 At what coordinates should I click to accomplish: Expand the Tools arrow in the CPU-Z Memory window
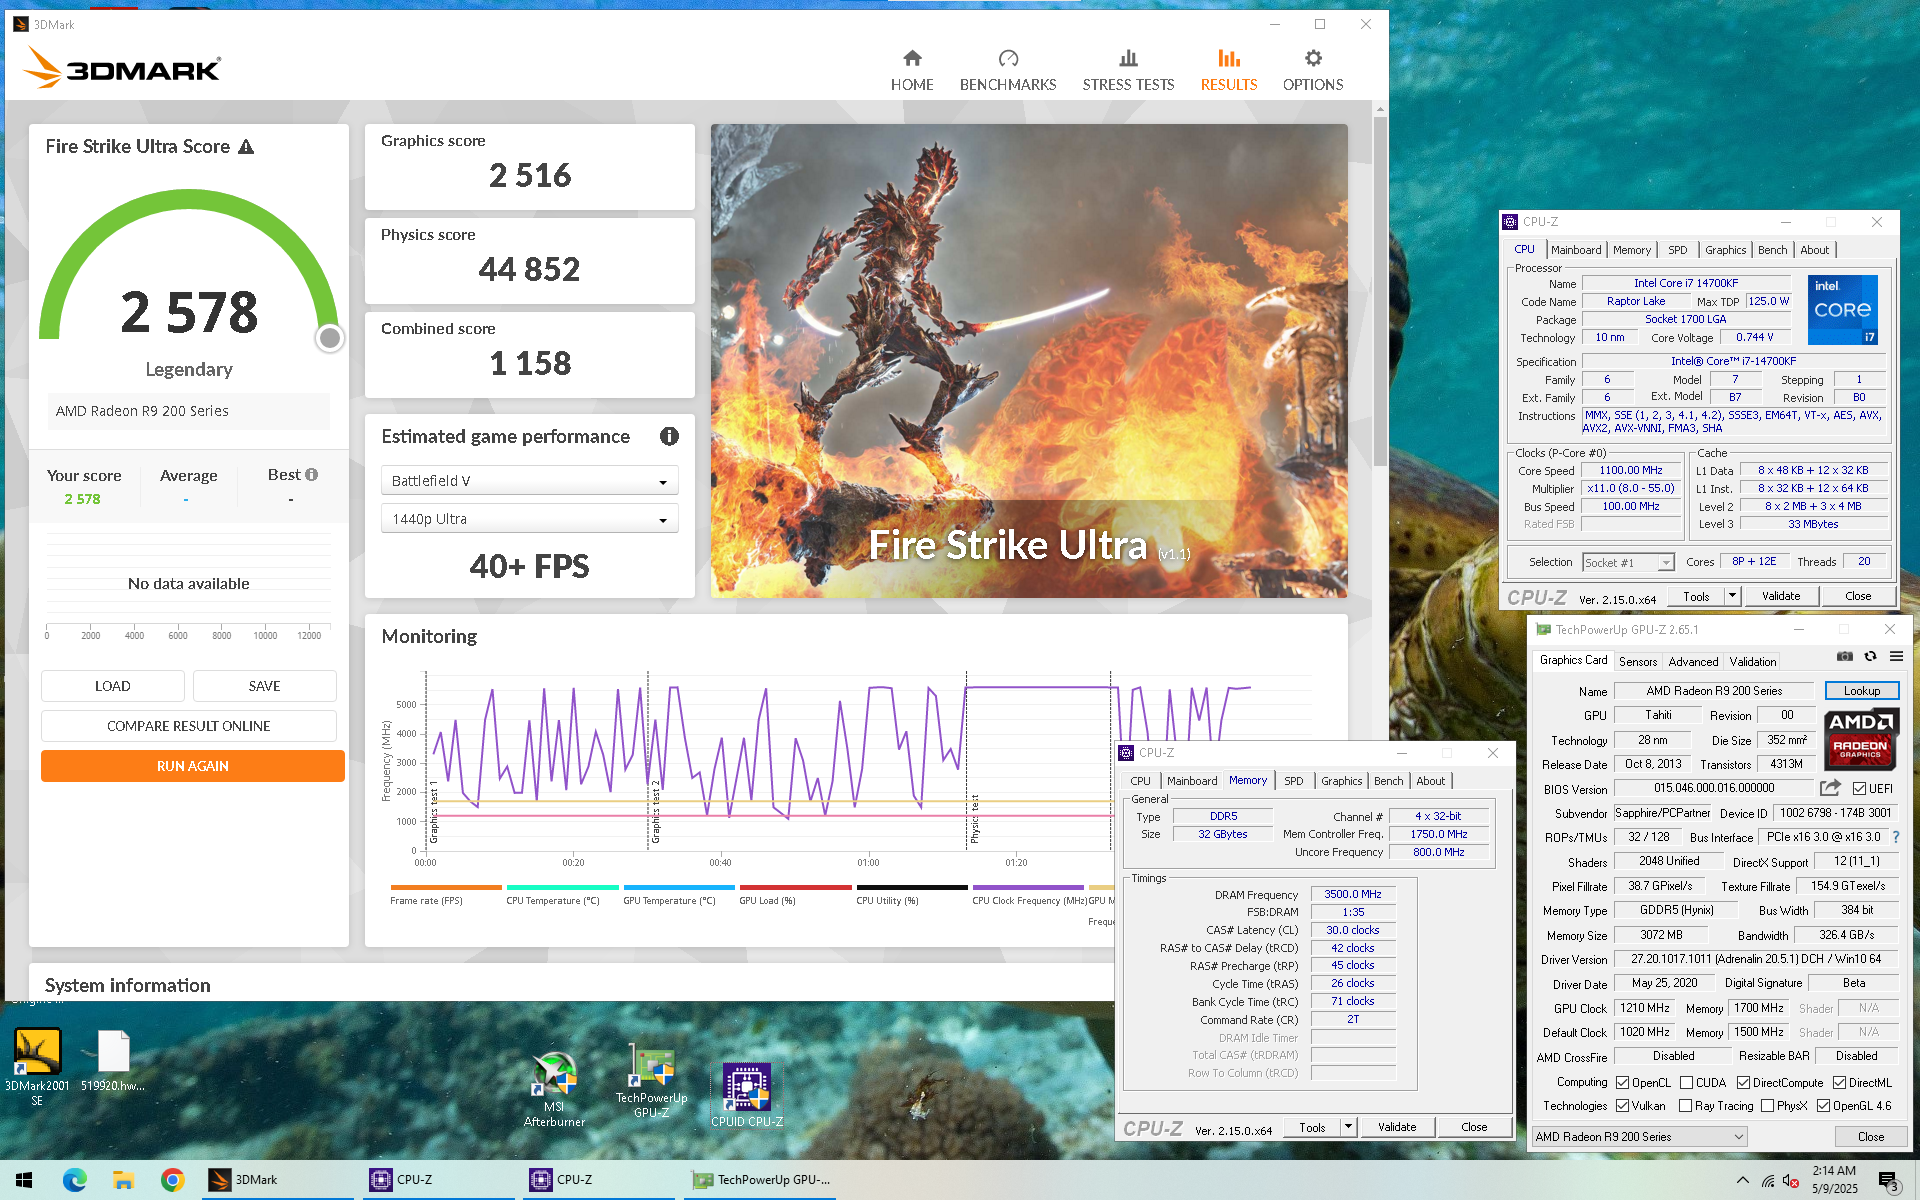(1348, 1127)
